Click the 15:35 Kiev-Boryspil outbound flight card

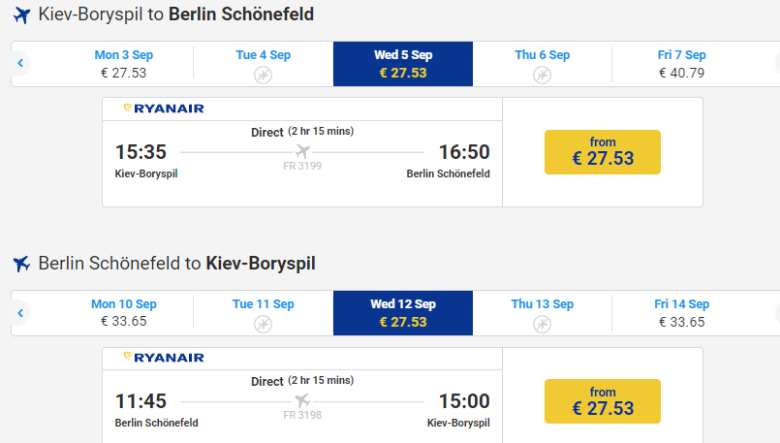[x=302, y=152]
